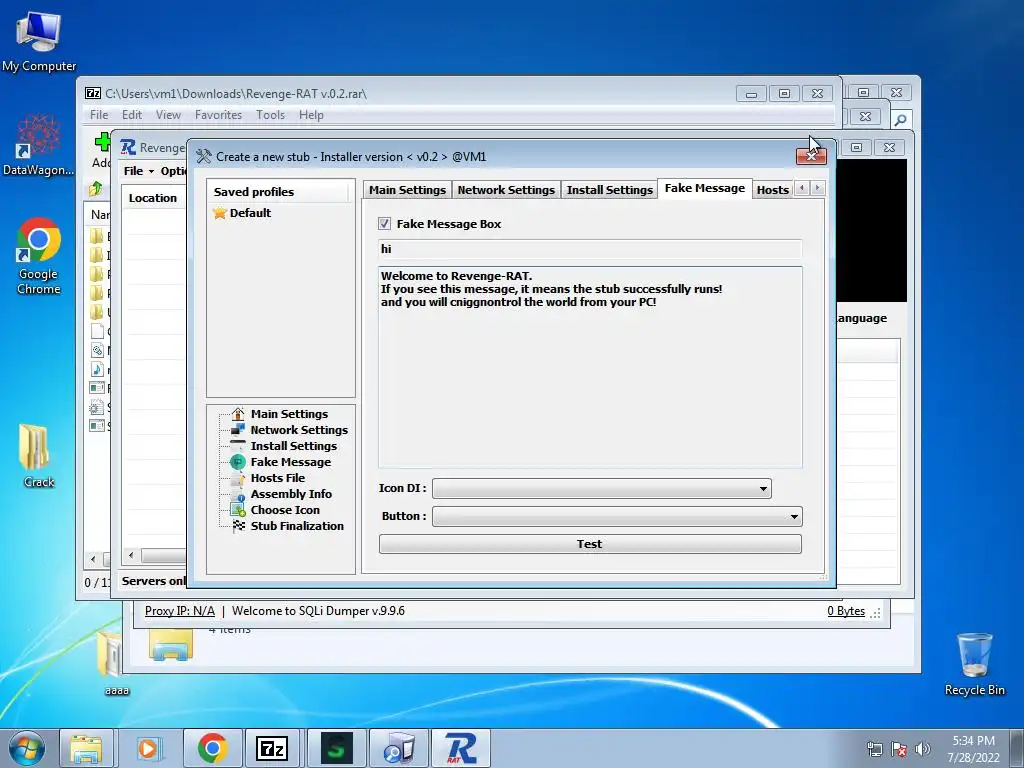Viewport: 1024px width, 768px height.
Task: Click the Action Center flag in system tray
Action: [x=899, y=749]
